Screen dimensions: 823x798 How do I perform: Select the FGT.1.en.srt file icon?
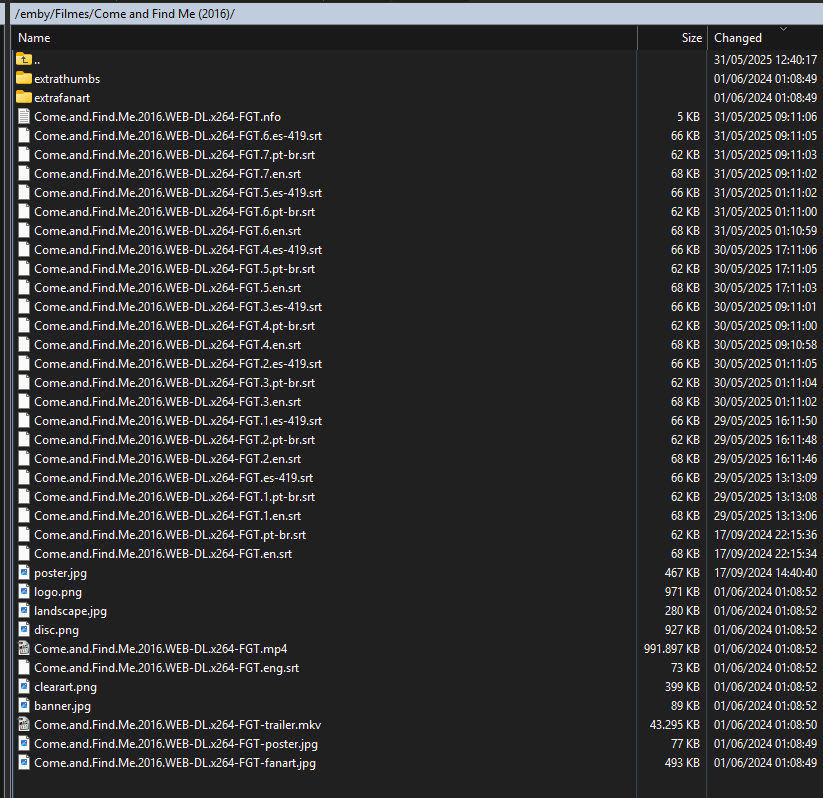pos(24,516)
